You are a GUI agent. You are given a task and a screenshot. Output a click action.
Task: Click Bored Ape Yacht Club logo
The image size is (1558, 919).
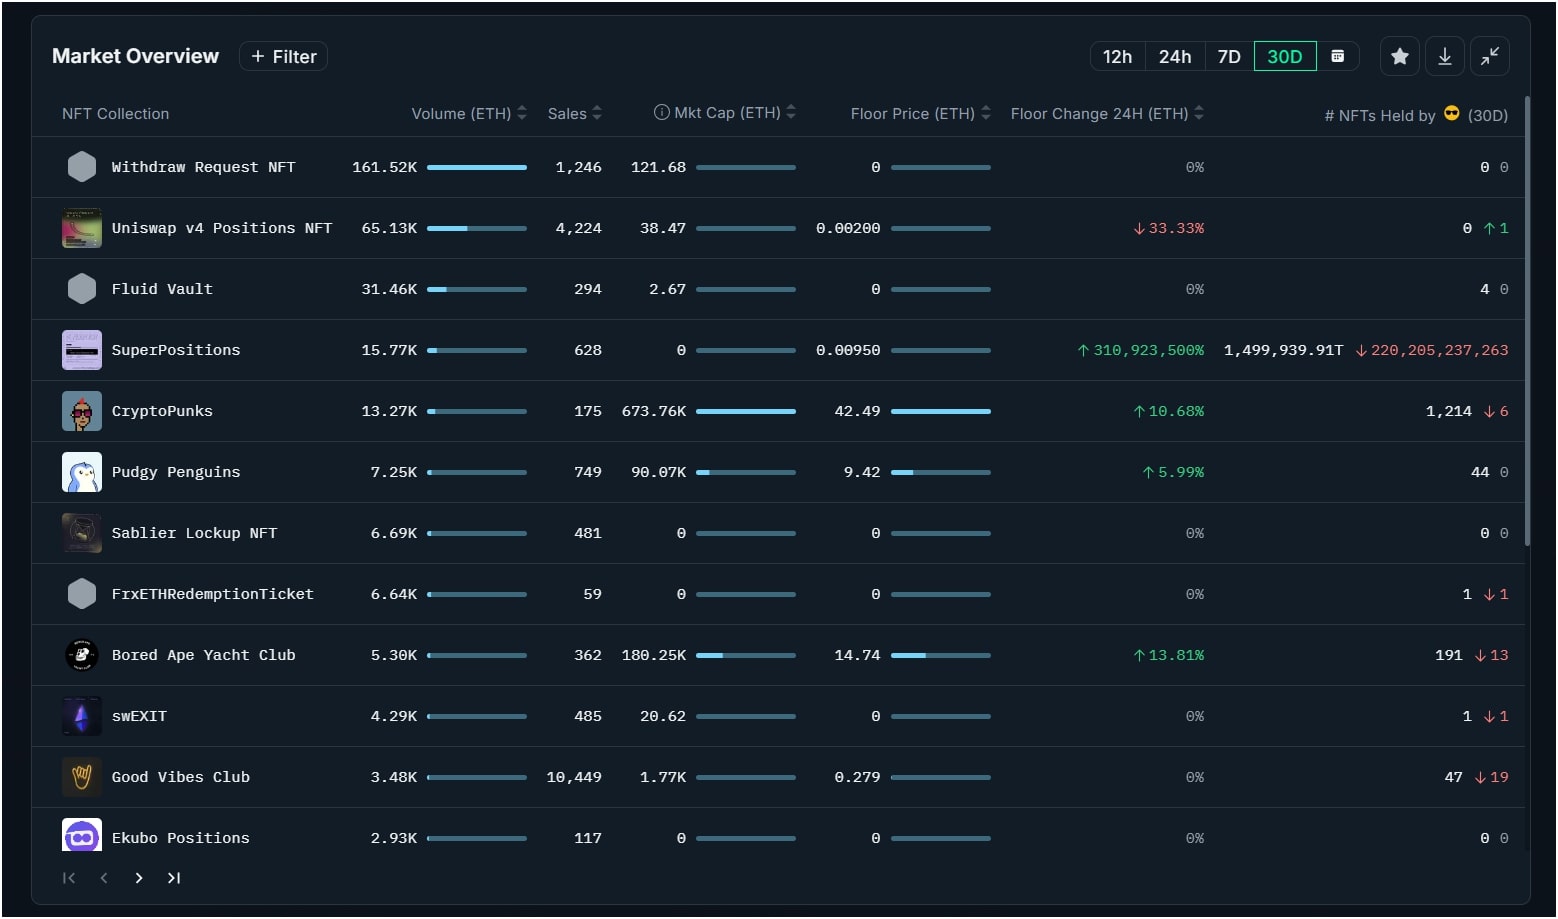82,655
